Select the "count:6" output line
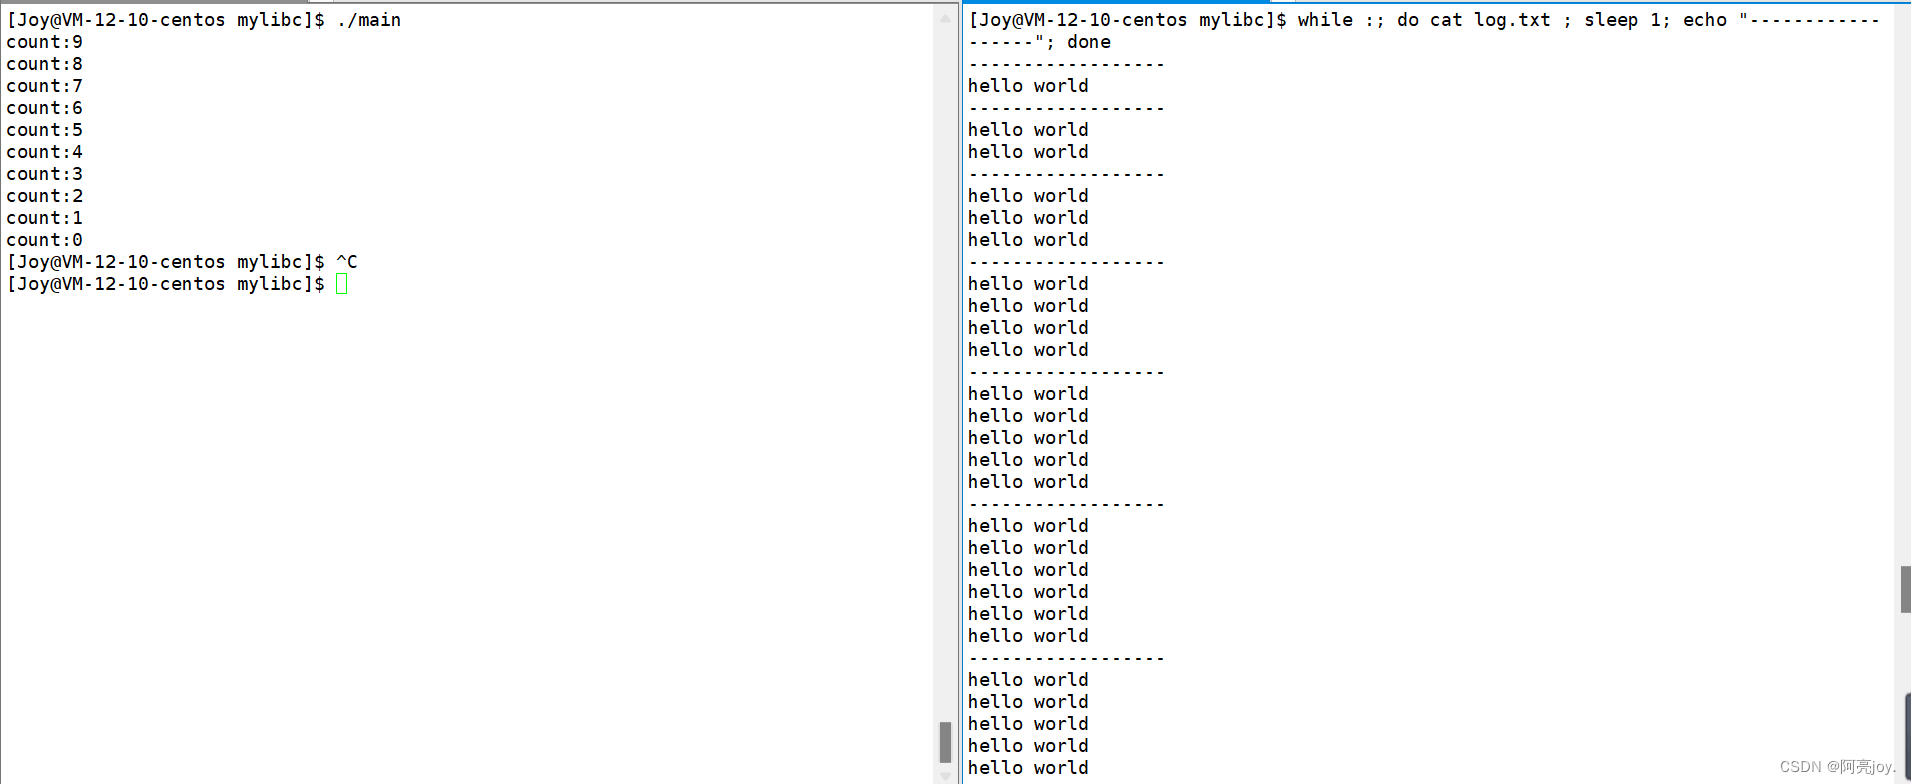 point(45,108)
